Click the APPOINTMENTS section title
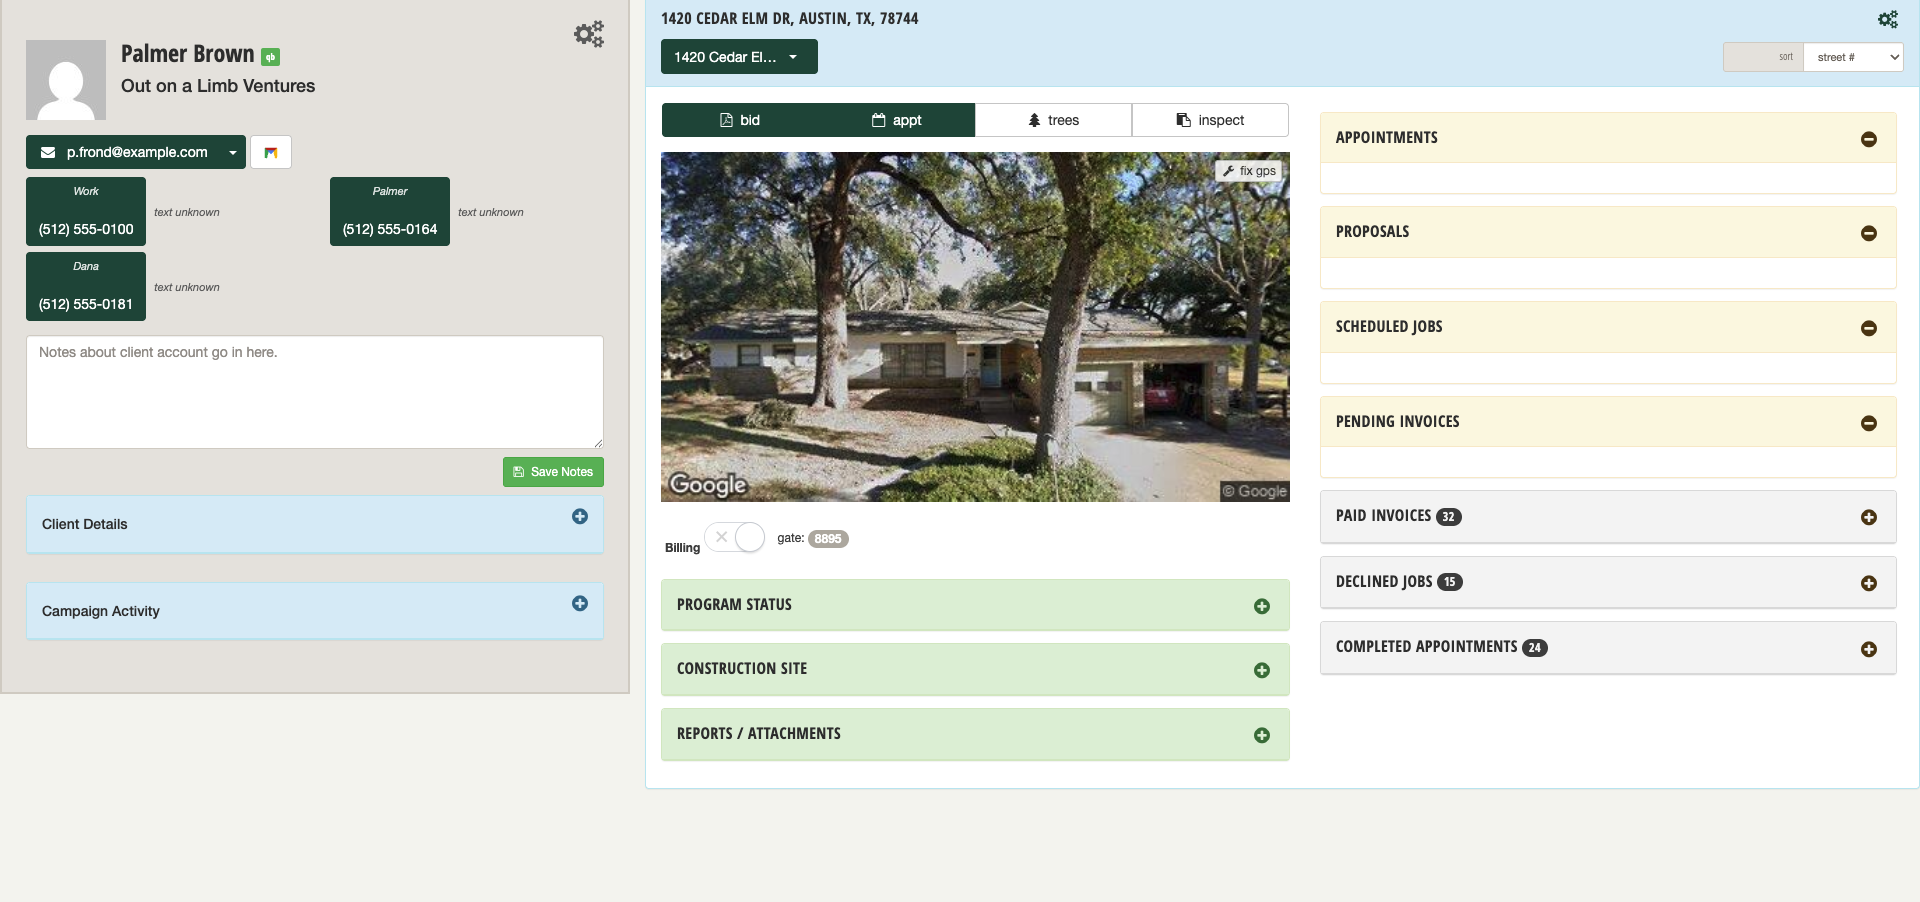 pyautogui.click(x=1387, y=138)
